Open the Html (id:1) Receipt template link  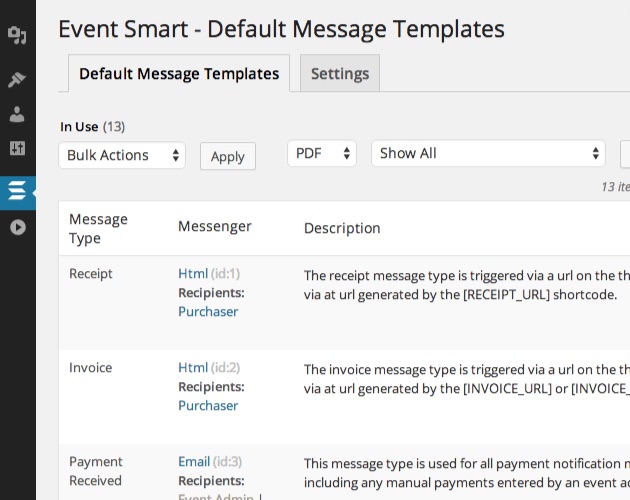[193, 274]
